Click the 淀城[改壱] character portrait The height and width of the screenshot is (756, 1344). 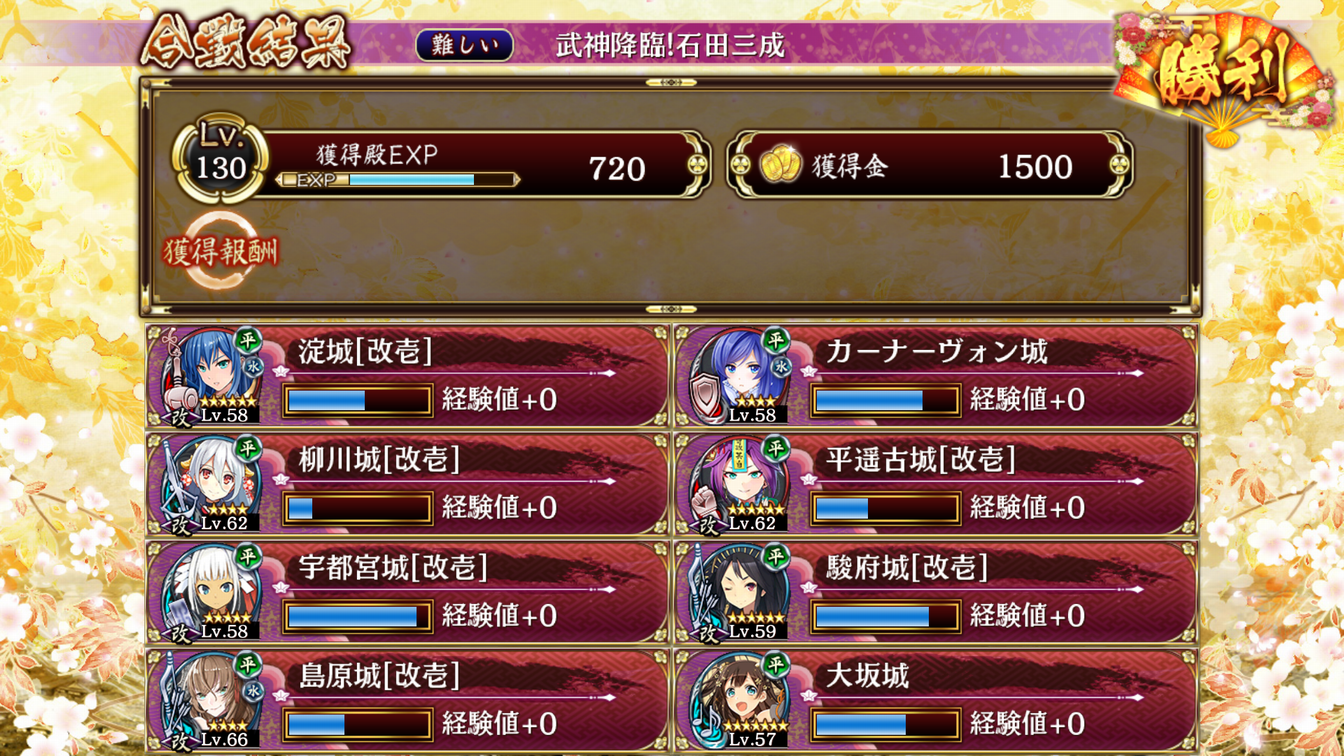[210, 376]
